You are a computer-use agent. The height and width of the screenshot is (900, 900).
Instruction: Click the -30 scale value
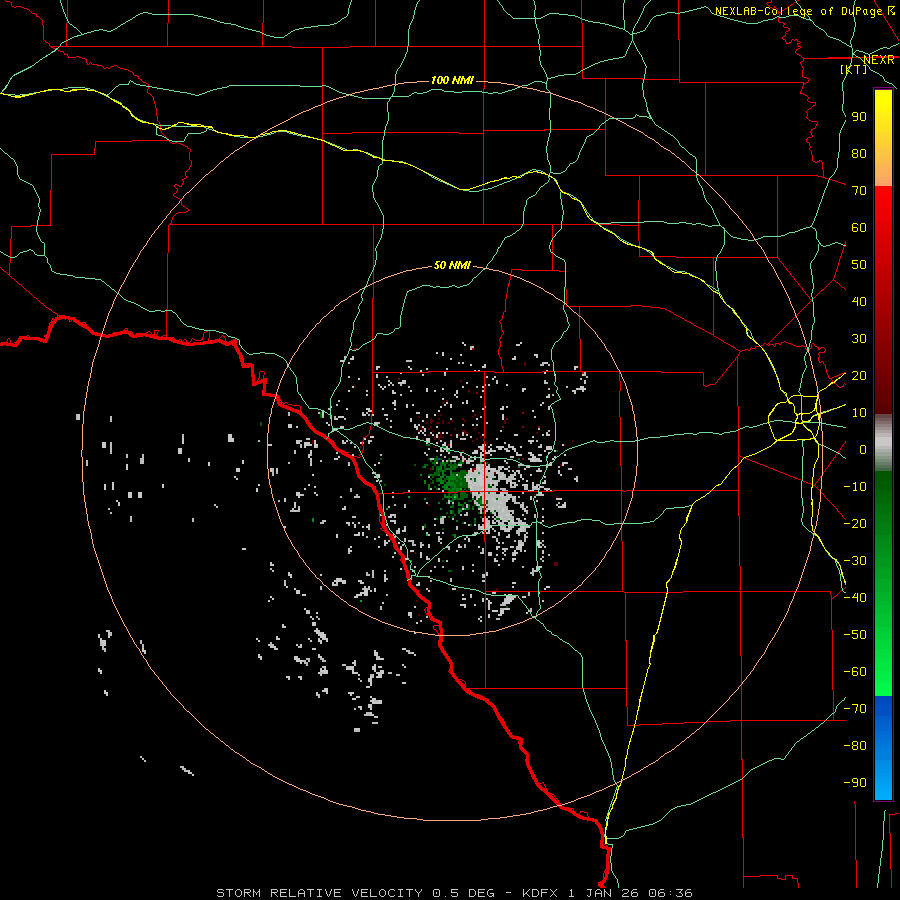pyautogui.click(x=855, y=561)
